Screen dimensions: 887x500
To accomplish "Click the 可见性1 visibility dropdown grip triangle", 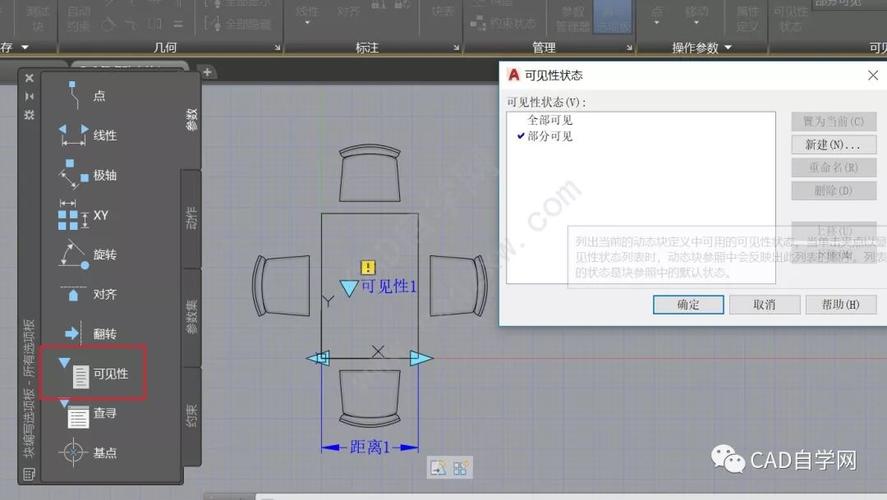I will coord(348,288).
